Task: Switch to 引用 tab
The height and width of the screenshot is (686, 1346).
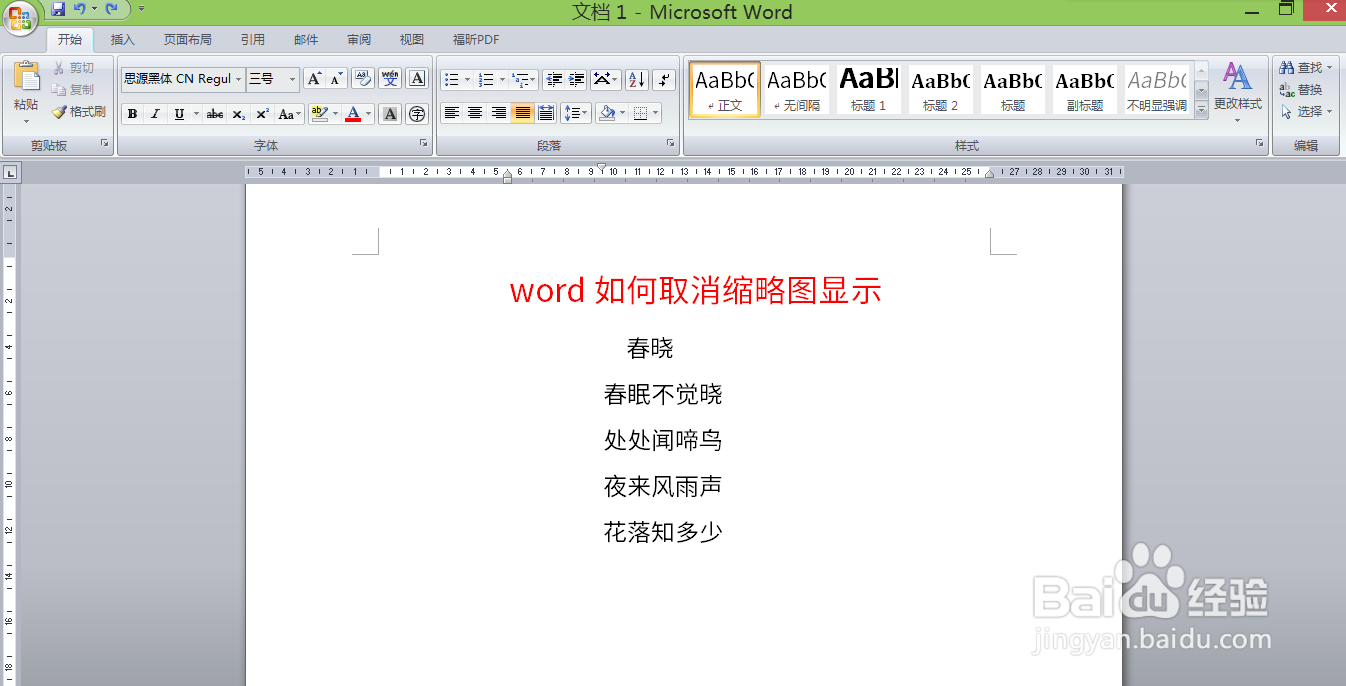Action: tap(253, 40)
